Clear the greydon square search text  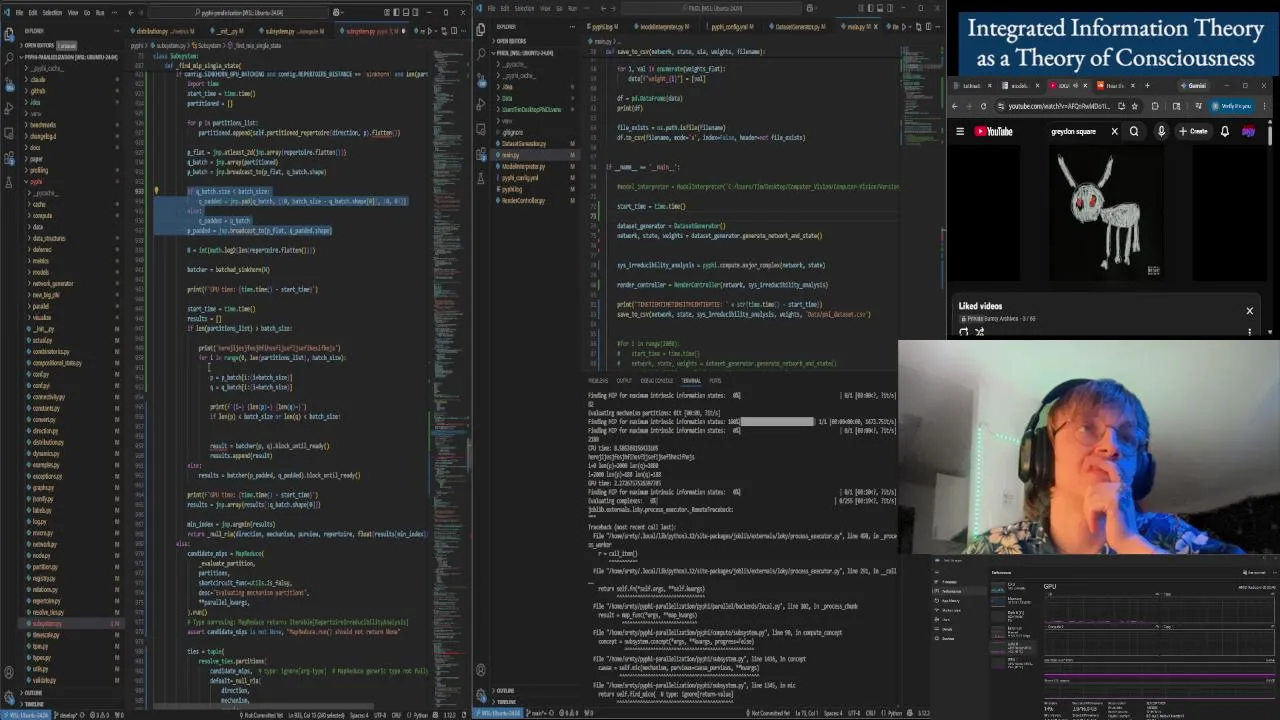[1115, 132]
